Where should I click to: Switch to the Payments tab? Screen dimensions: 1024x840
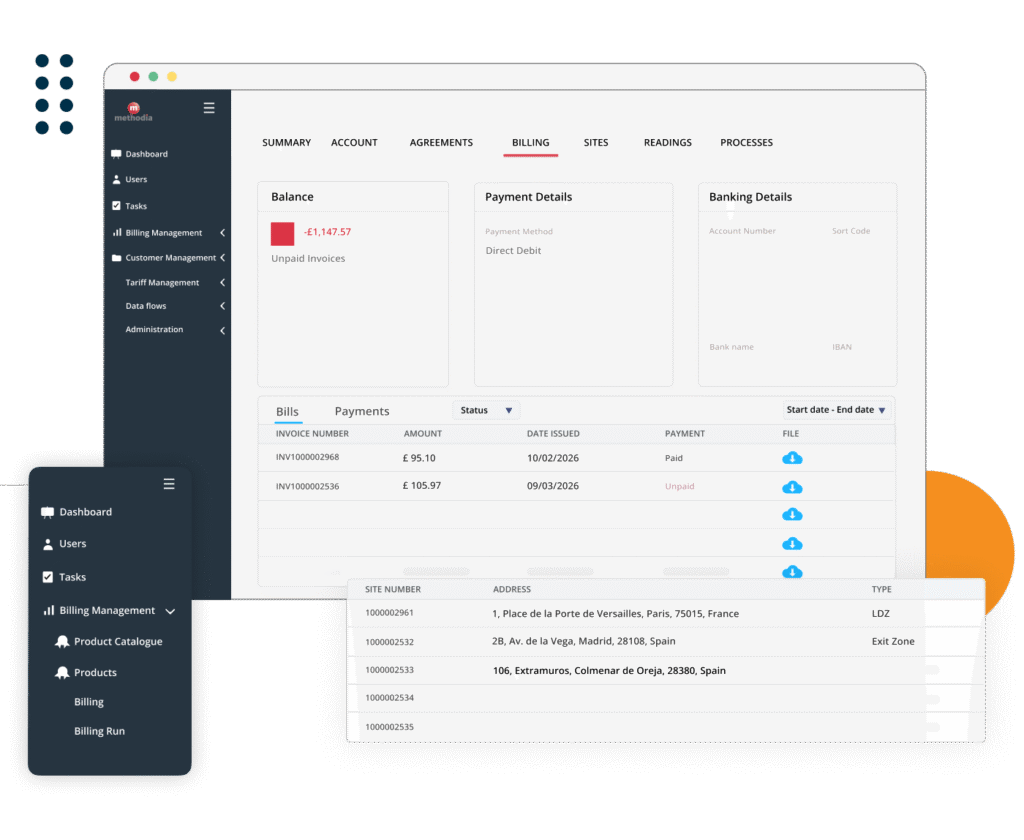click(x=362, y=411)
